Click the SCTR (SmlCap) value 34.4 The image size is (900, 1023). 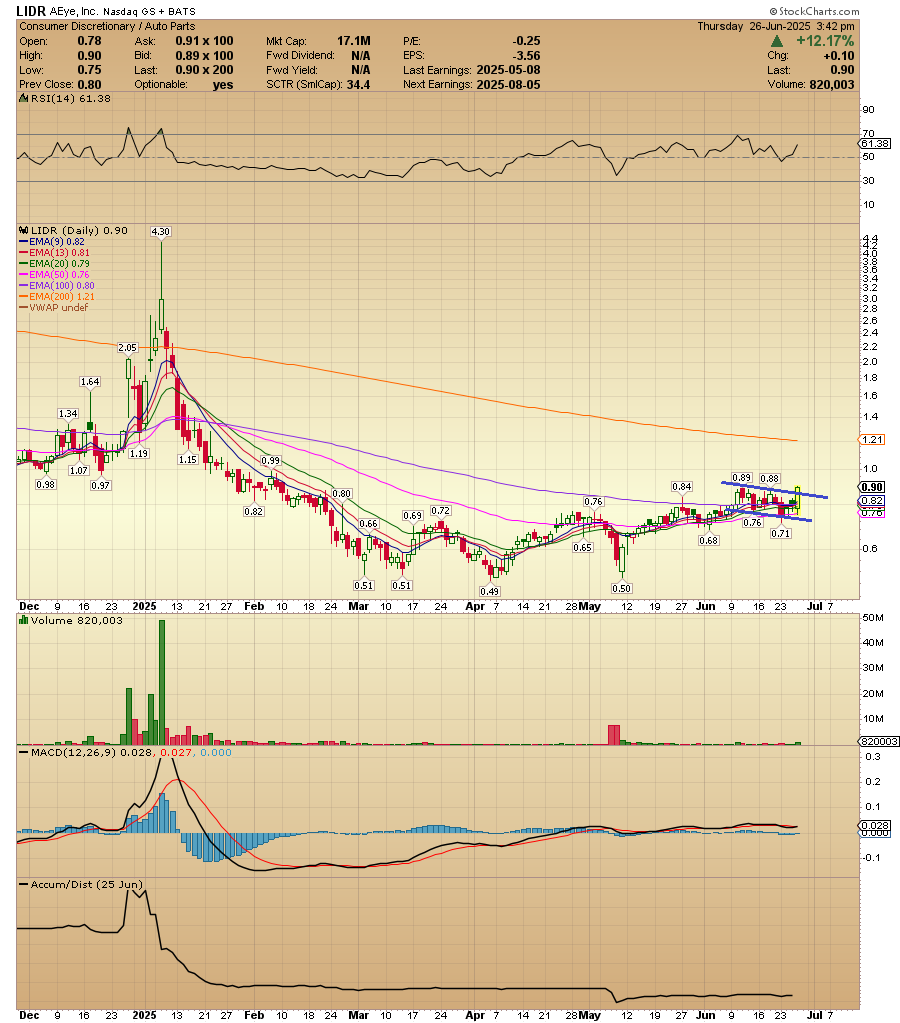[x=358, y=84]
